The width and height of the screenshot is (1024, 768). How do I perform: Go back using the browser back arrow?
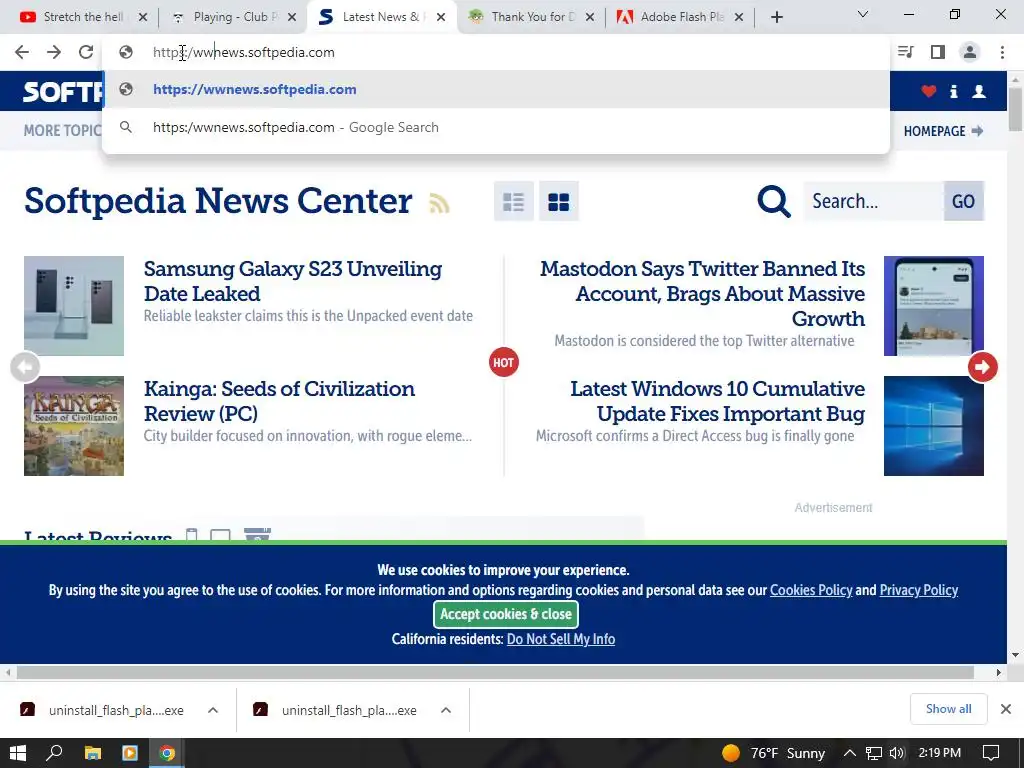(22, 52)
